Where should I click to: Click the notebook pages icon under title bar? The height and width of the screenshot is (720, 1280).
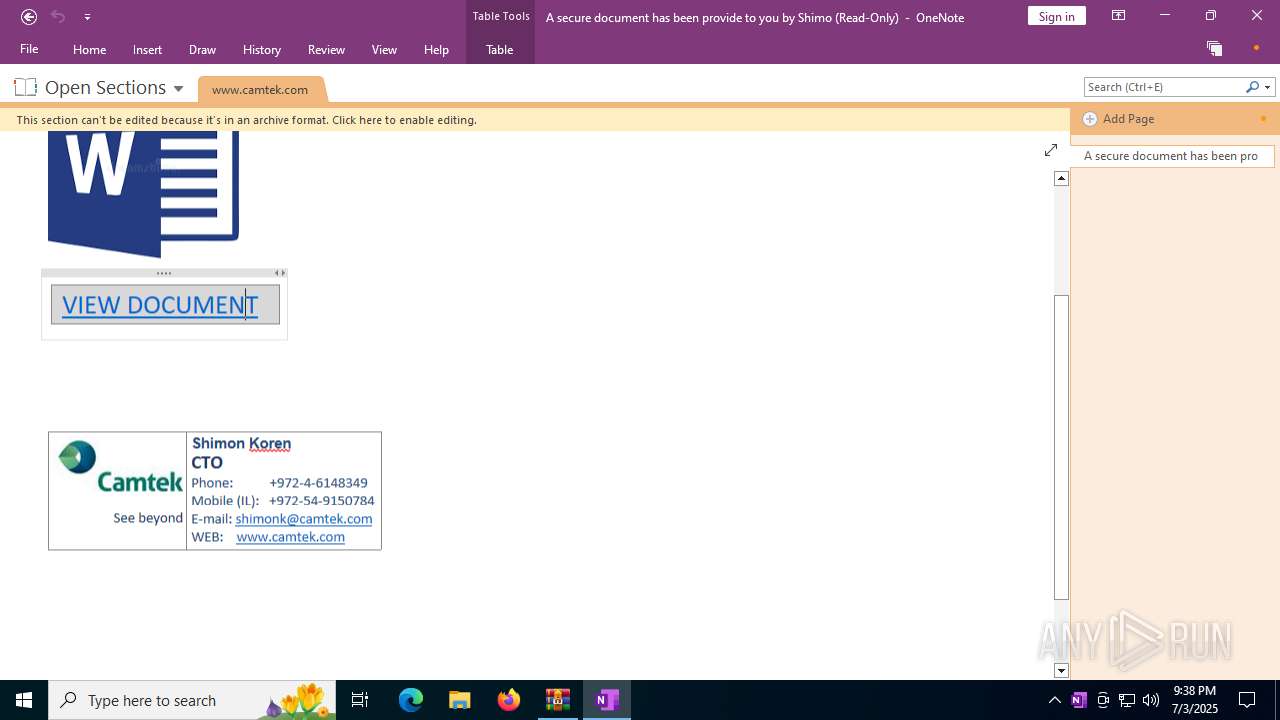point(1214,48)
